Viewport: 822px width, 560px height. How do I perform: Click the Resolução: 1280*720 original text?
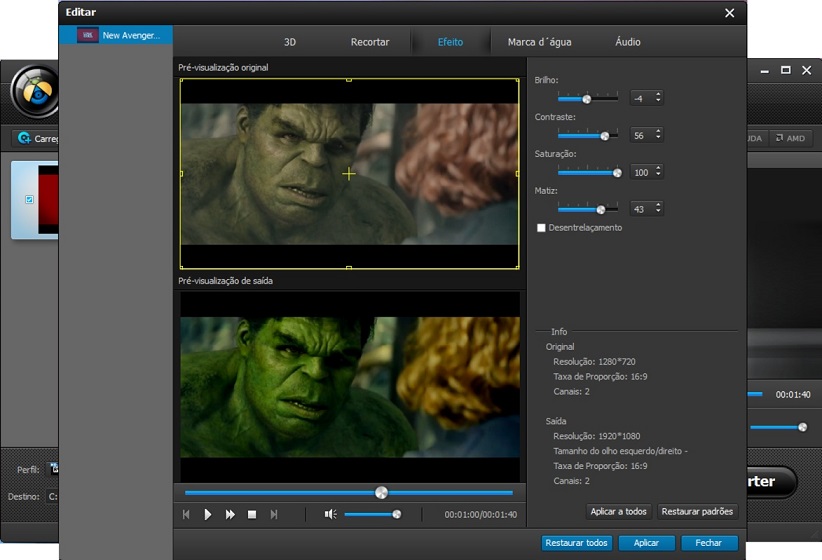[x=594, y=362]
